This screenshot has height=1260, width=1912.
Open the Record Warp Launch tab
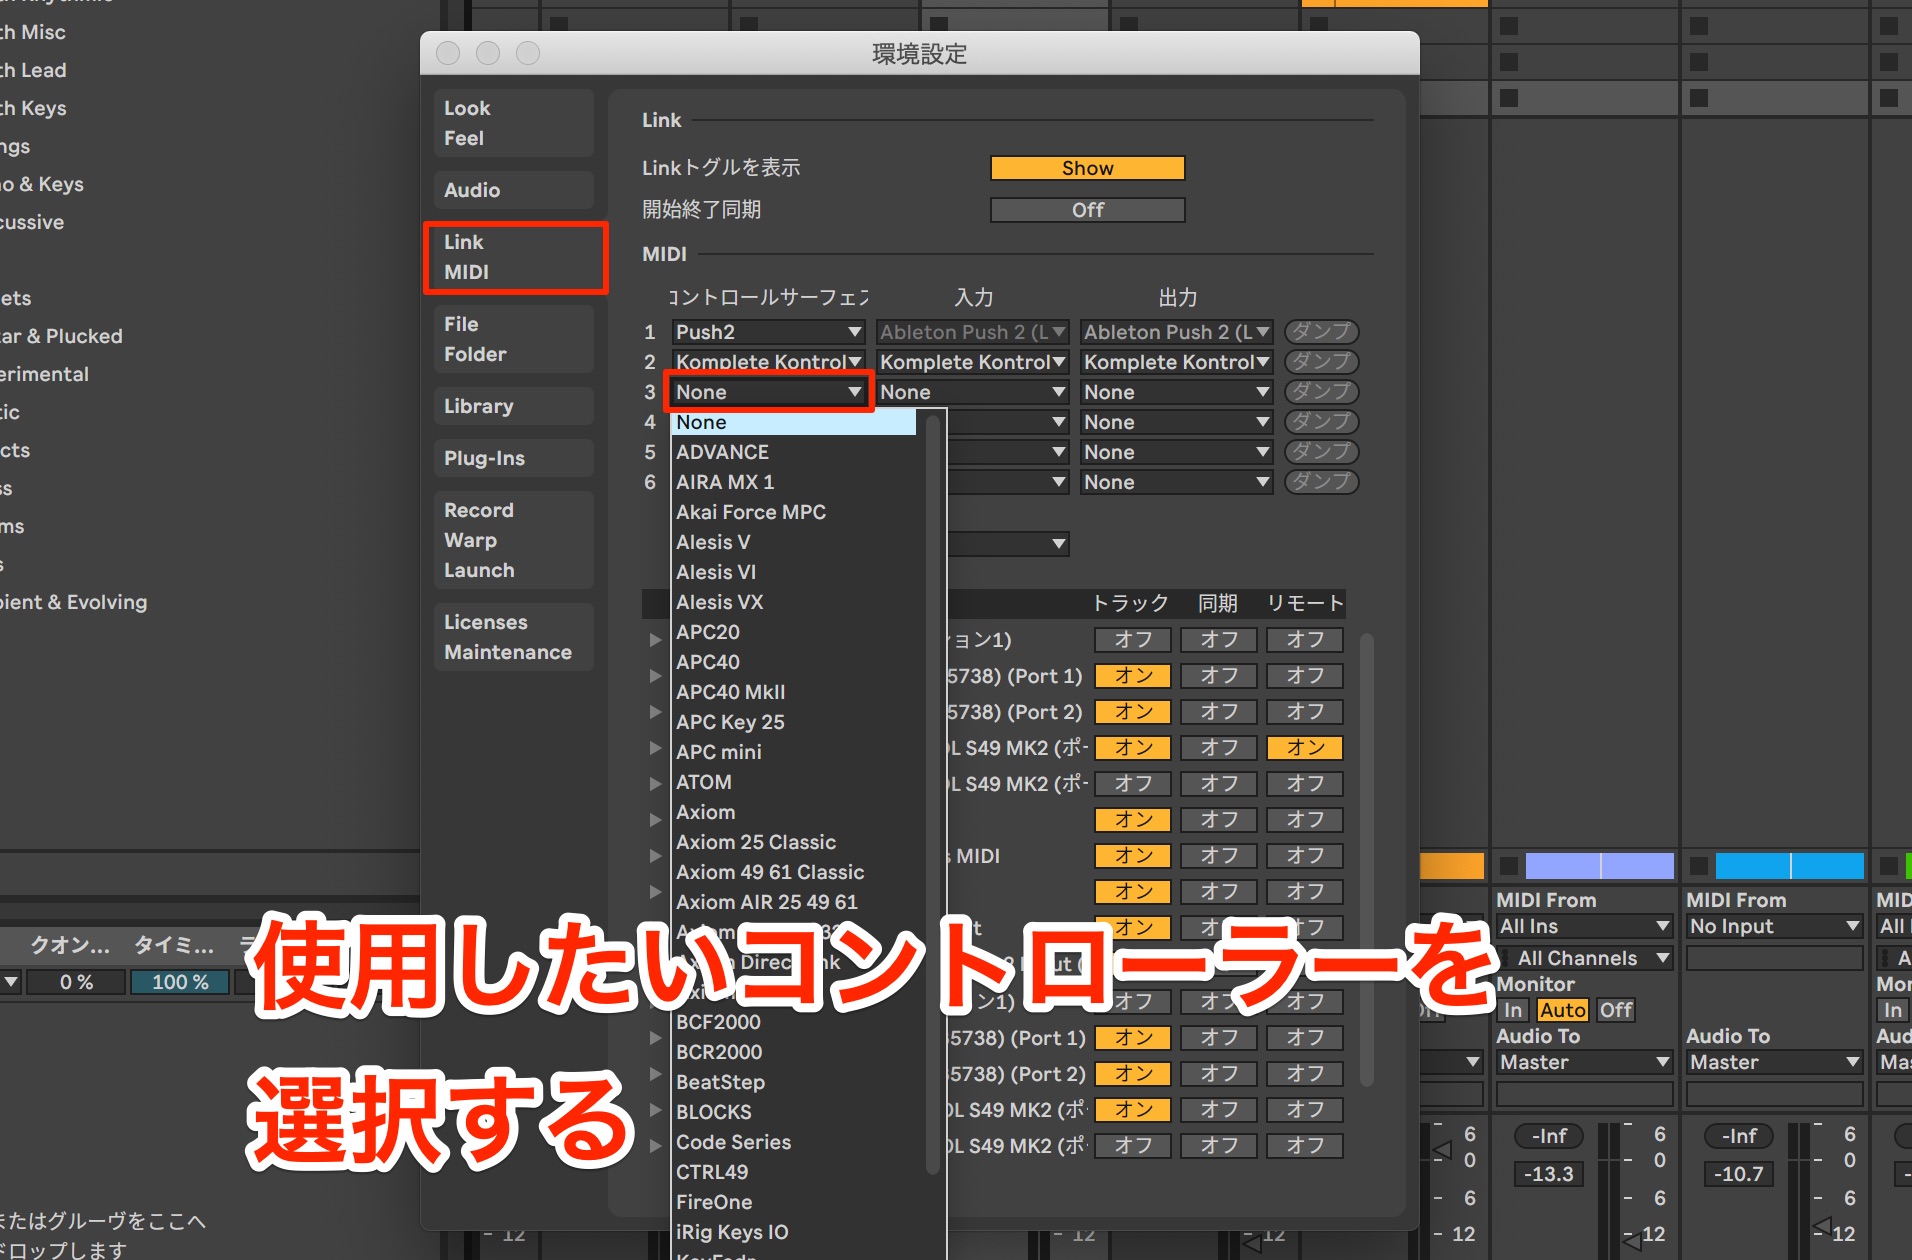[514, 540]
